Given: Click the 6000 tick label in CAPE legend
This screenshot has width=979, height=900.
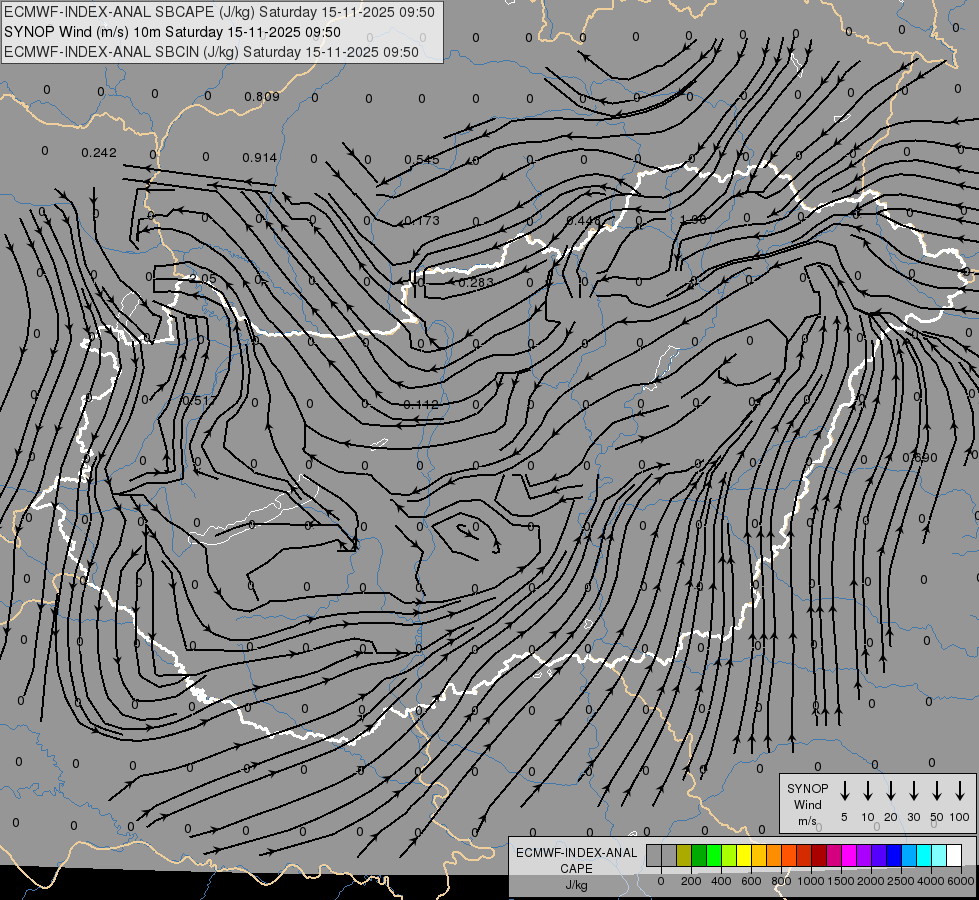Looking at the screenshot, I should (x=961, y=881).
